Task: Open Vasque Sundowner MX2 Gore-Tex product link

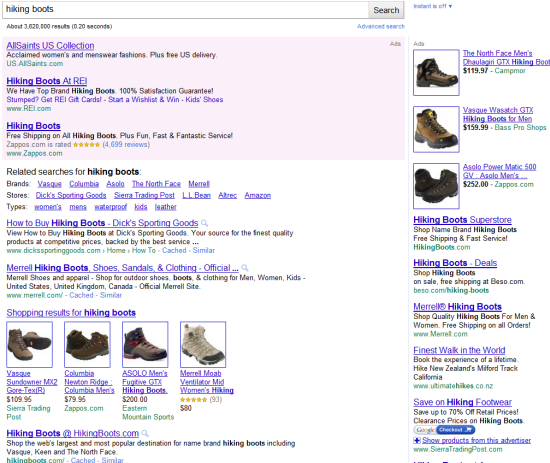Action: pos(32,382)
